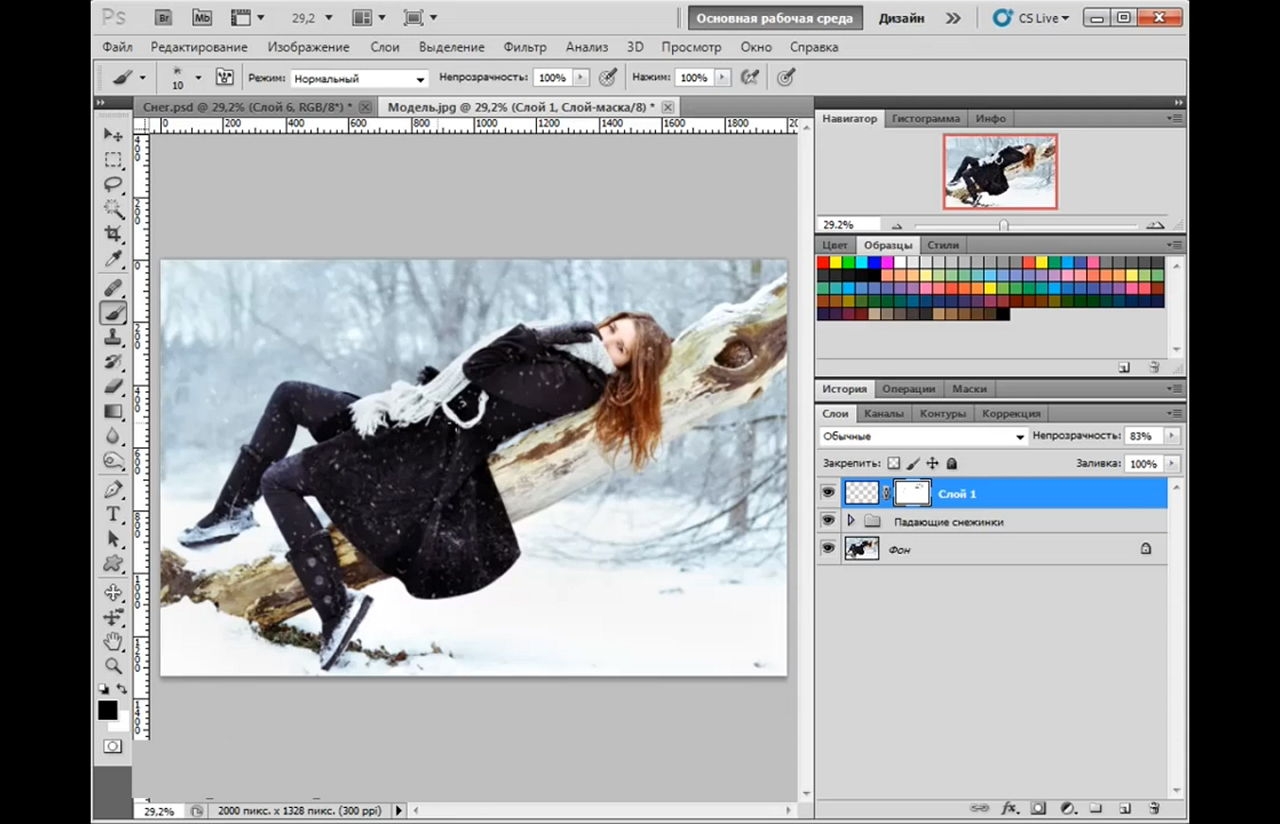Select the Pen tool
The height and width of the screenshot is (824, 1280).
[113, 490]
